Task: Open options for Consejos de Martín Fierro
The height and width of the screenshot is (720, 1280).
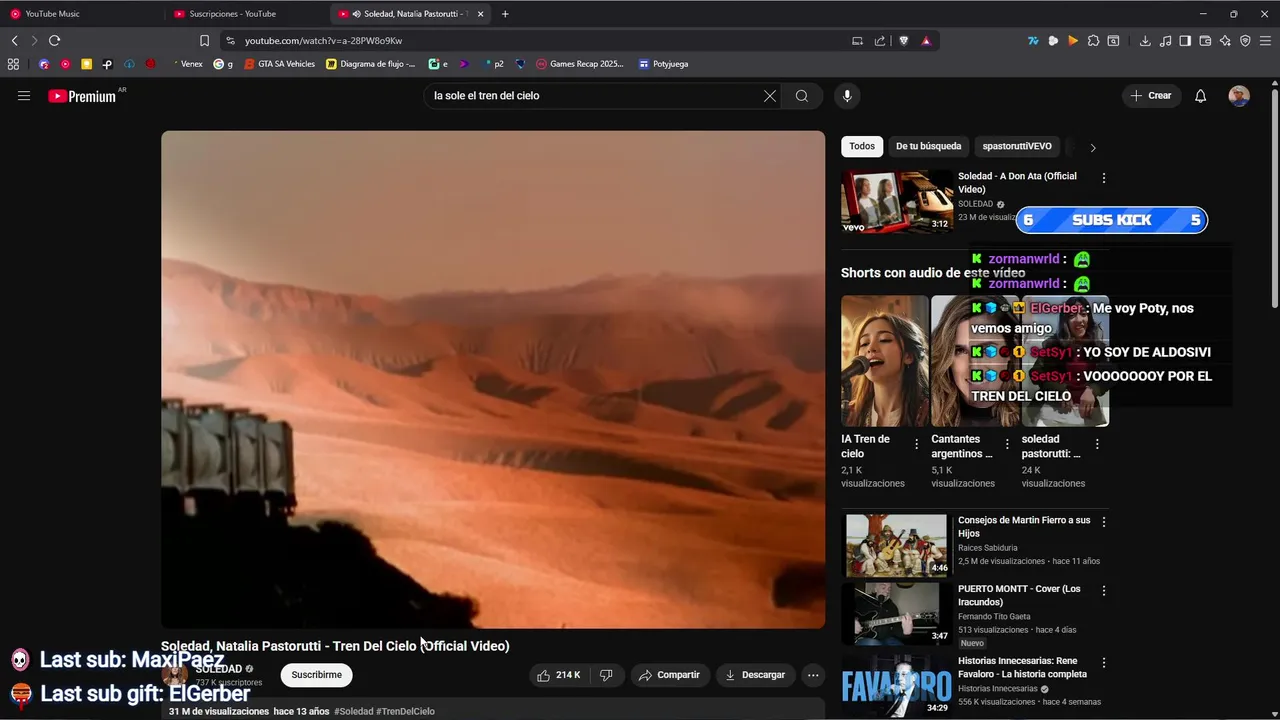Action: [x=1104, y=522]
